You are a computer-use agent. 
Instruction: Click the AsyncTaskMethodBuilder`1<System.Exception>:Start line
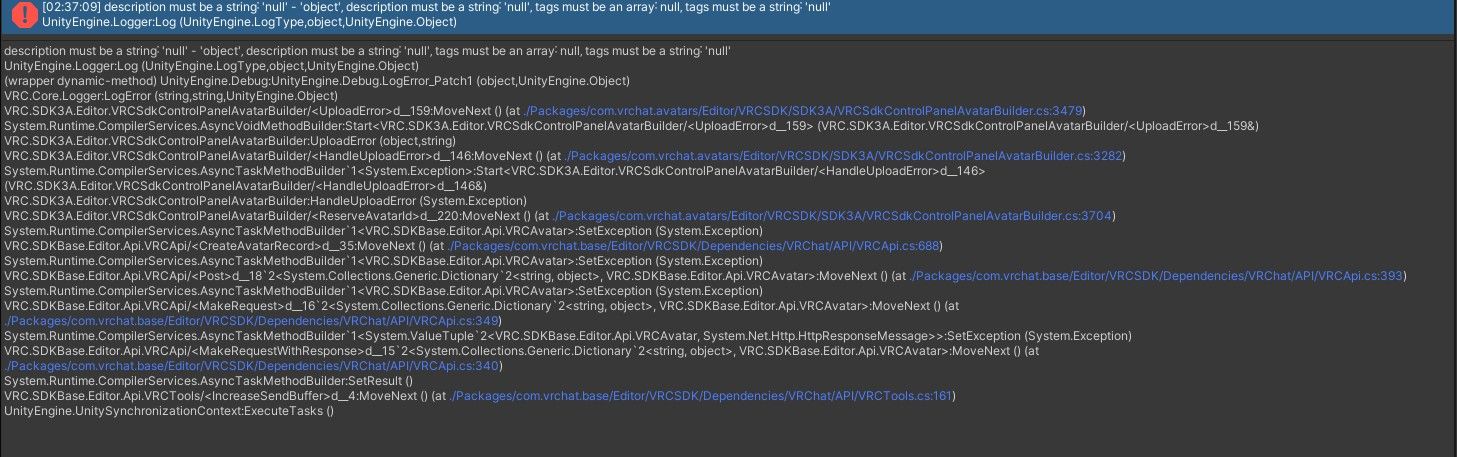tap(495, 170)
